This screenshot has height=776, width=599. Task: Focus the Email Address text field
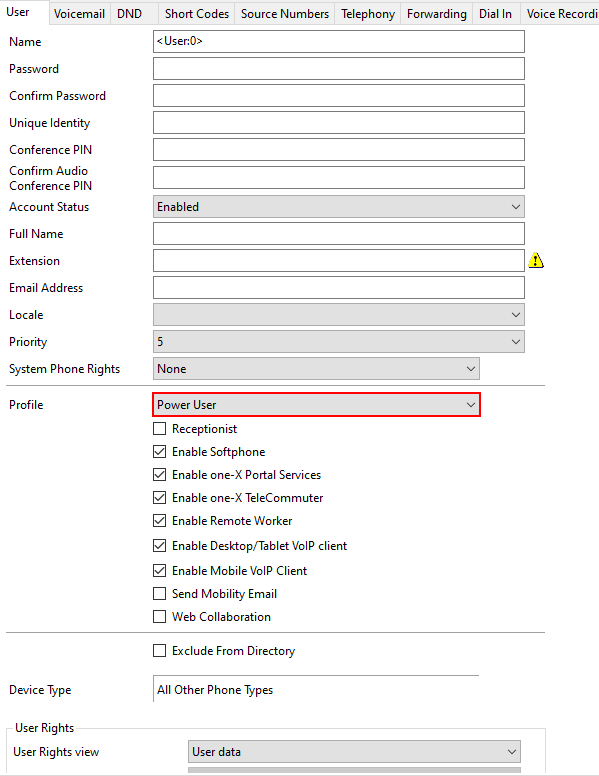tap(339, 288)
